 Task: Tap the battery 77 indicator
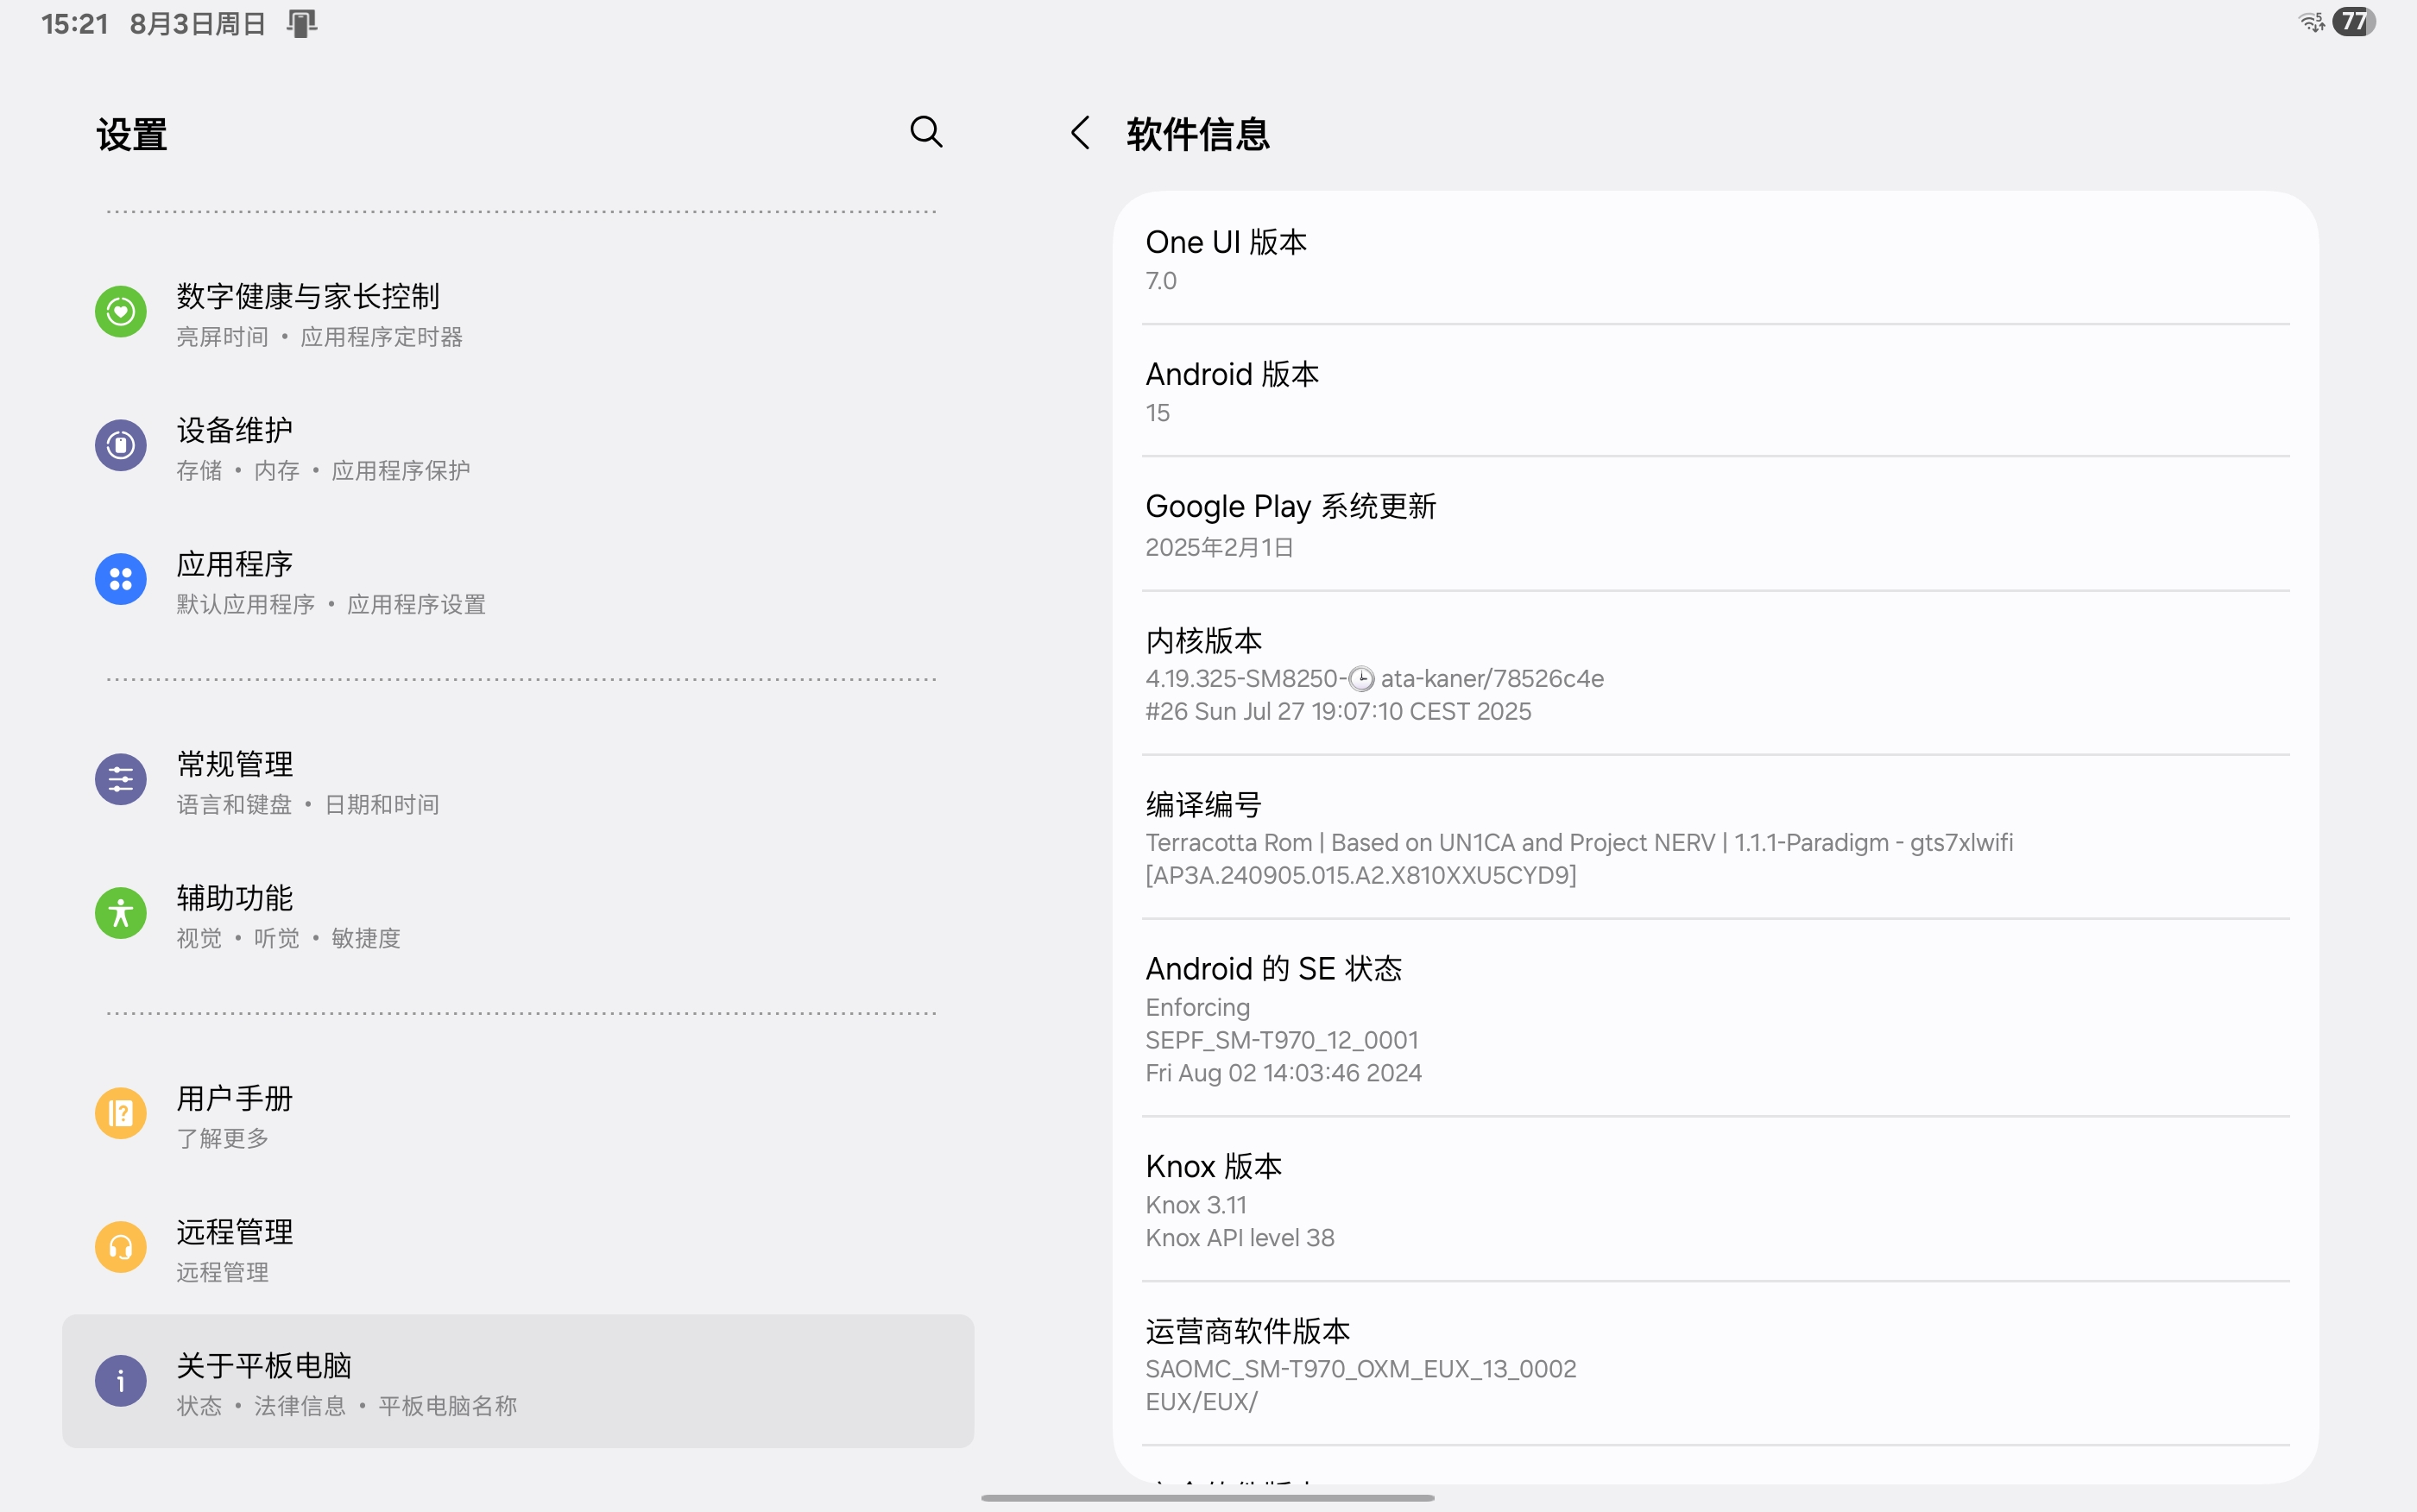click(x=2354, y=22)
